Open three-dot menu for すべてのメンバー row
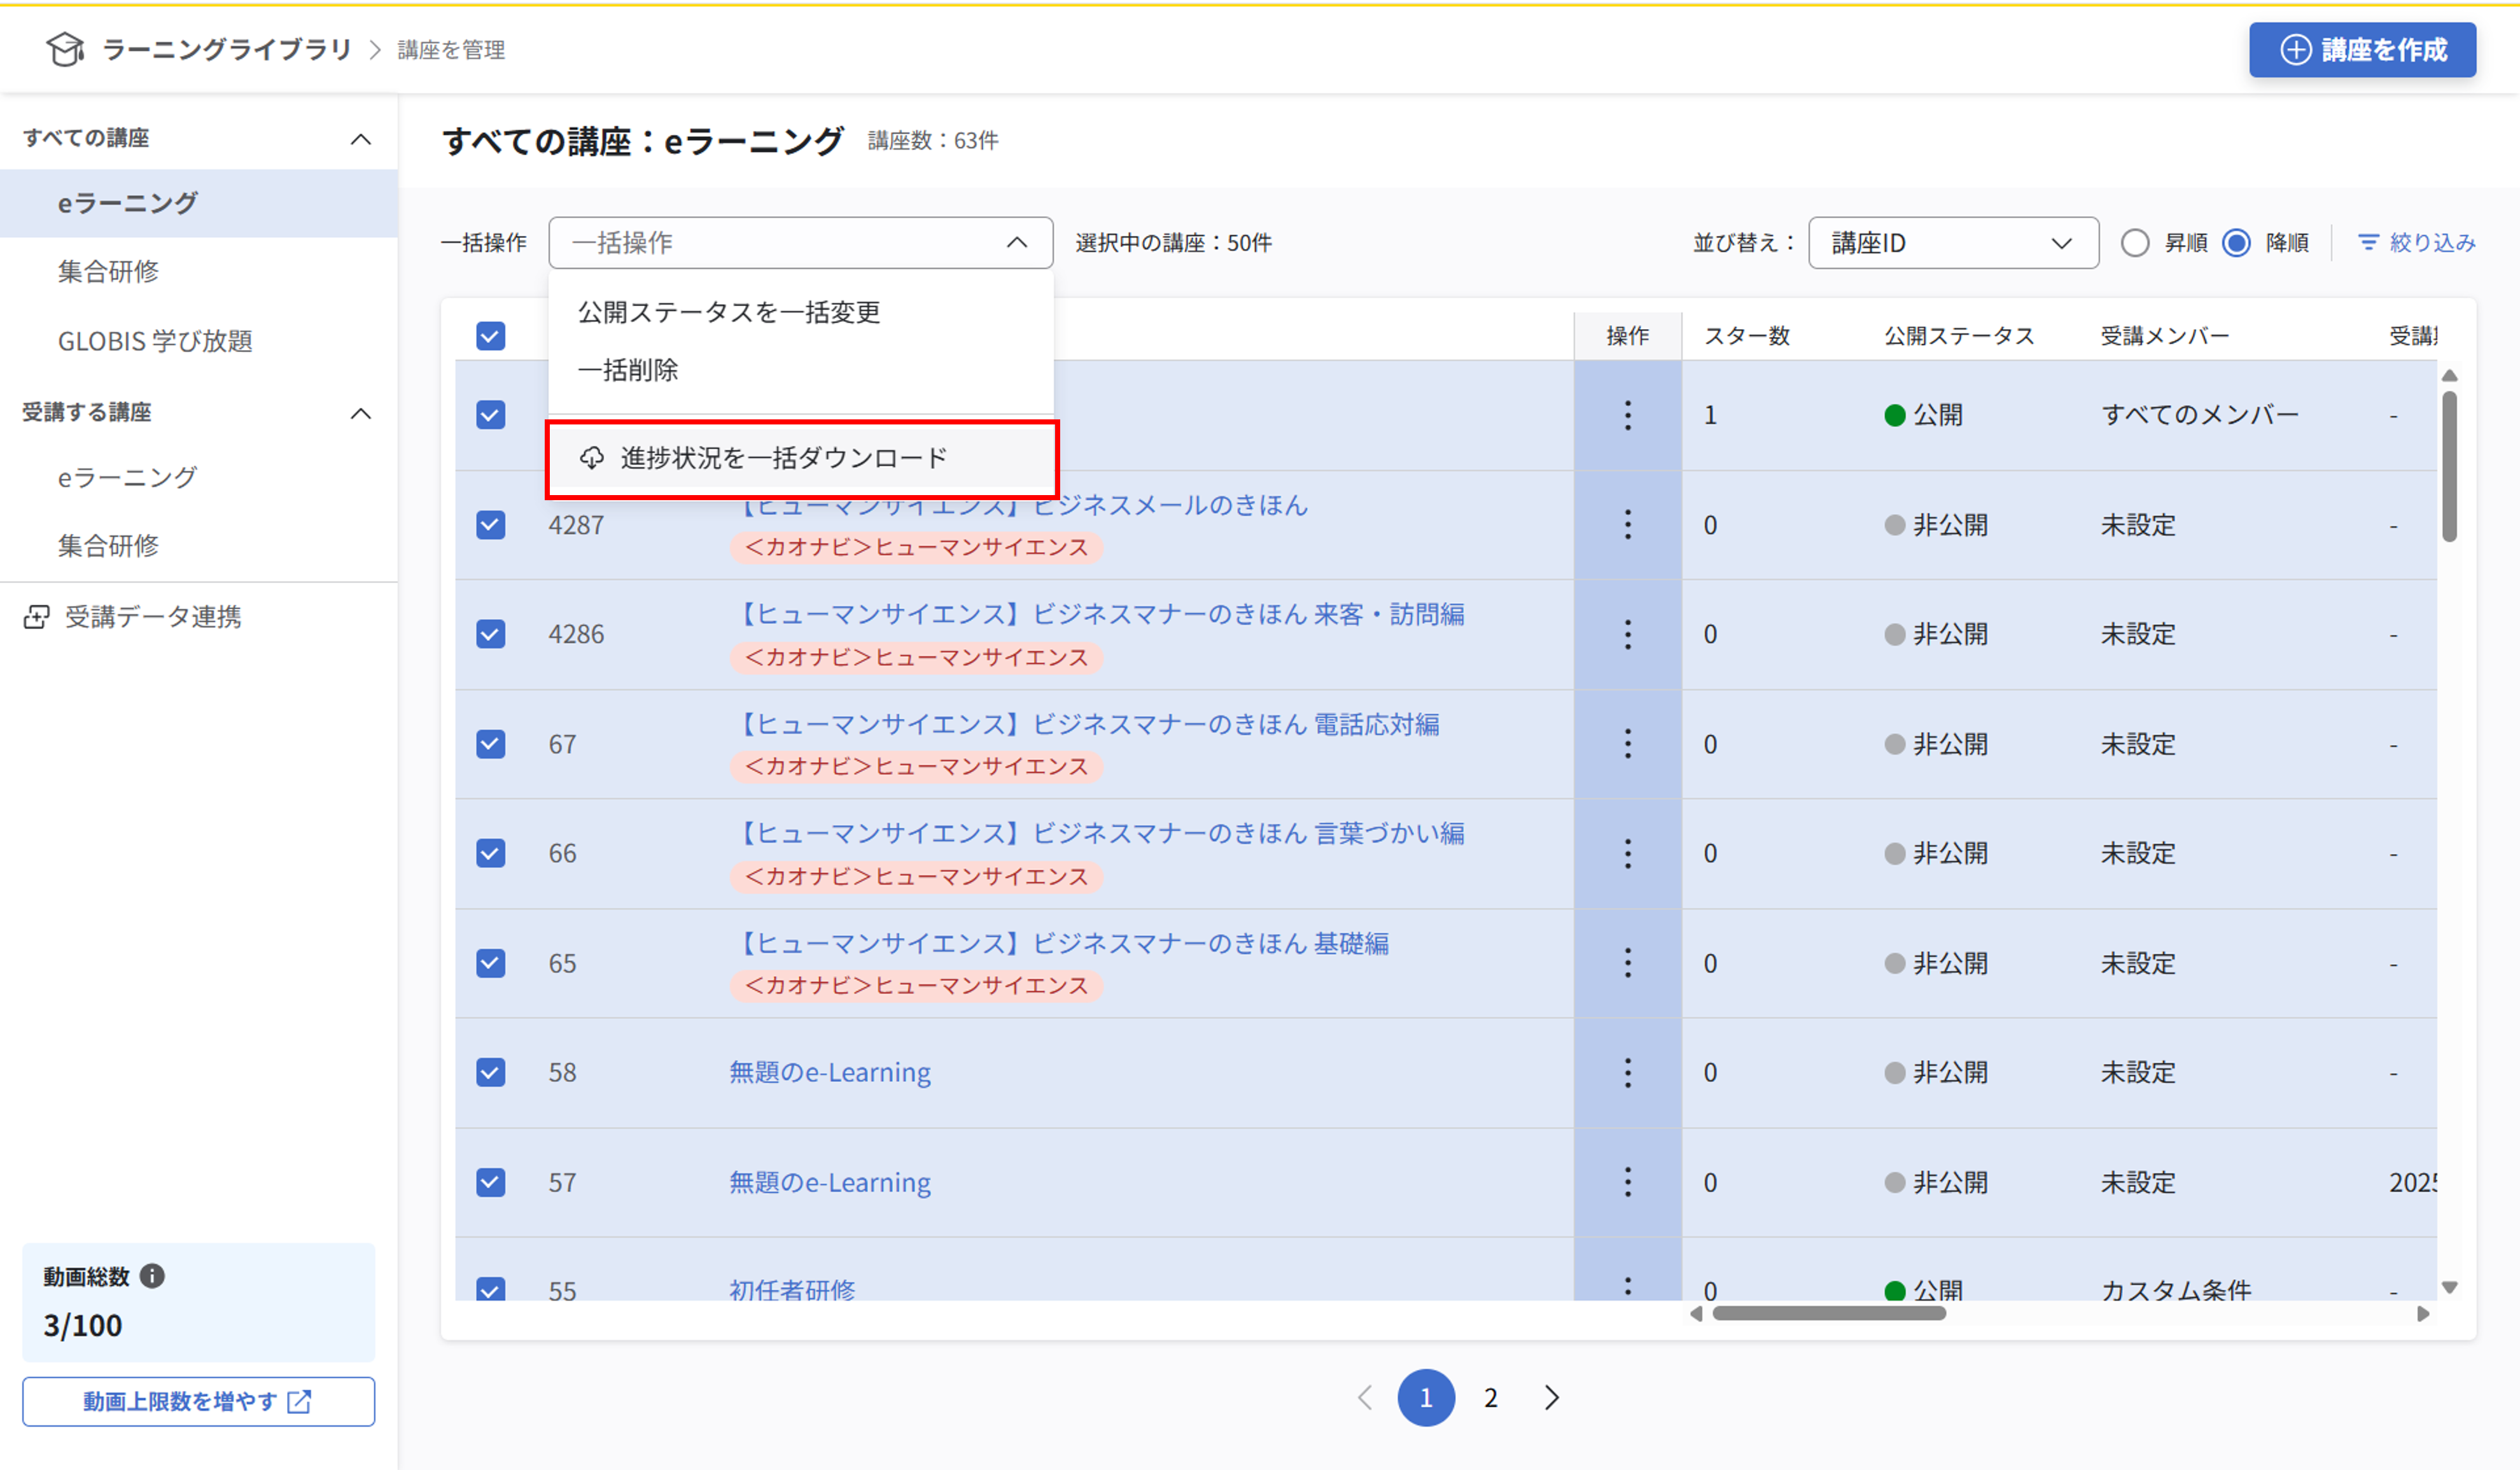The image size is (2520, 1470). 1627,415
